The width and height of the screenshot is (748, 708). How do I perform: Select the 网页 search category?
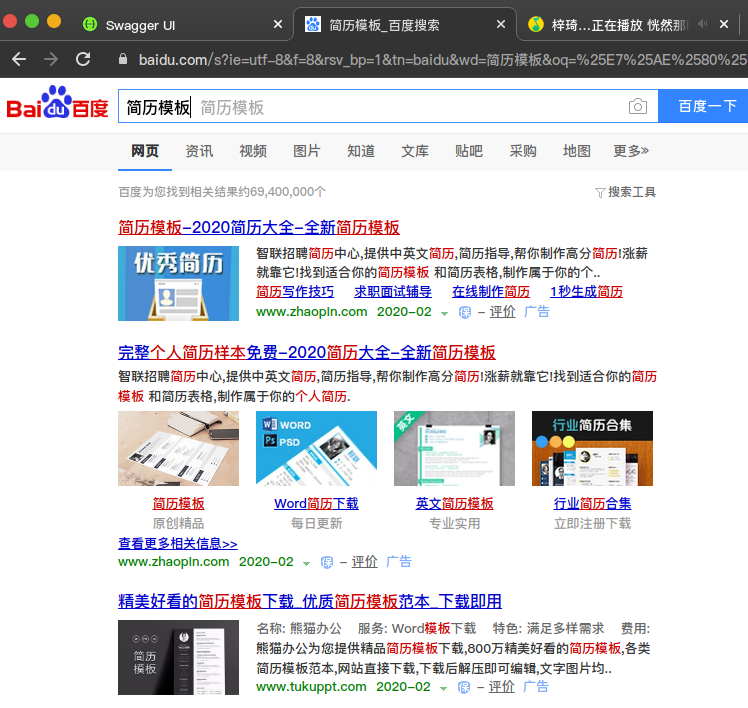click(145, 151)
